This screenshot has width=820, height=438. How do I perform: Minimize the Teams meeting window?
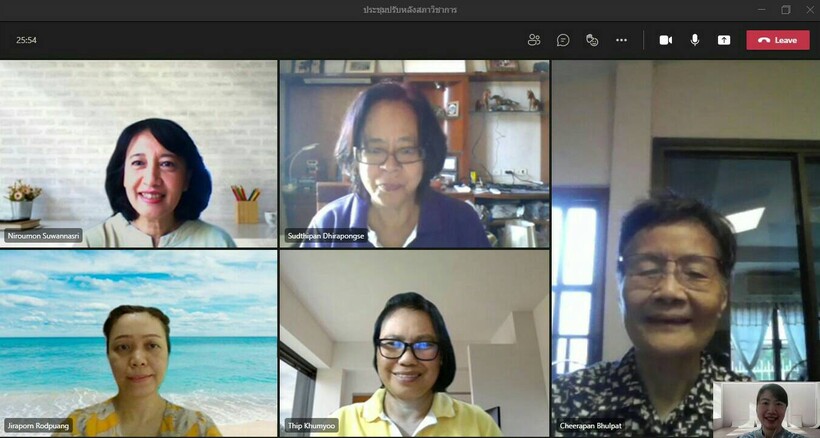tap(761, 10)
